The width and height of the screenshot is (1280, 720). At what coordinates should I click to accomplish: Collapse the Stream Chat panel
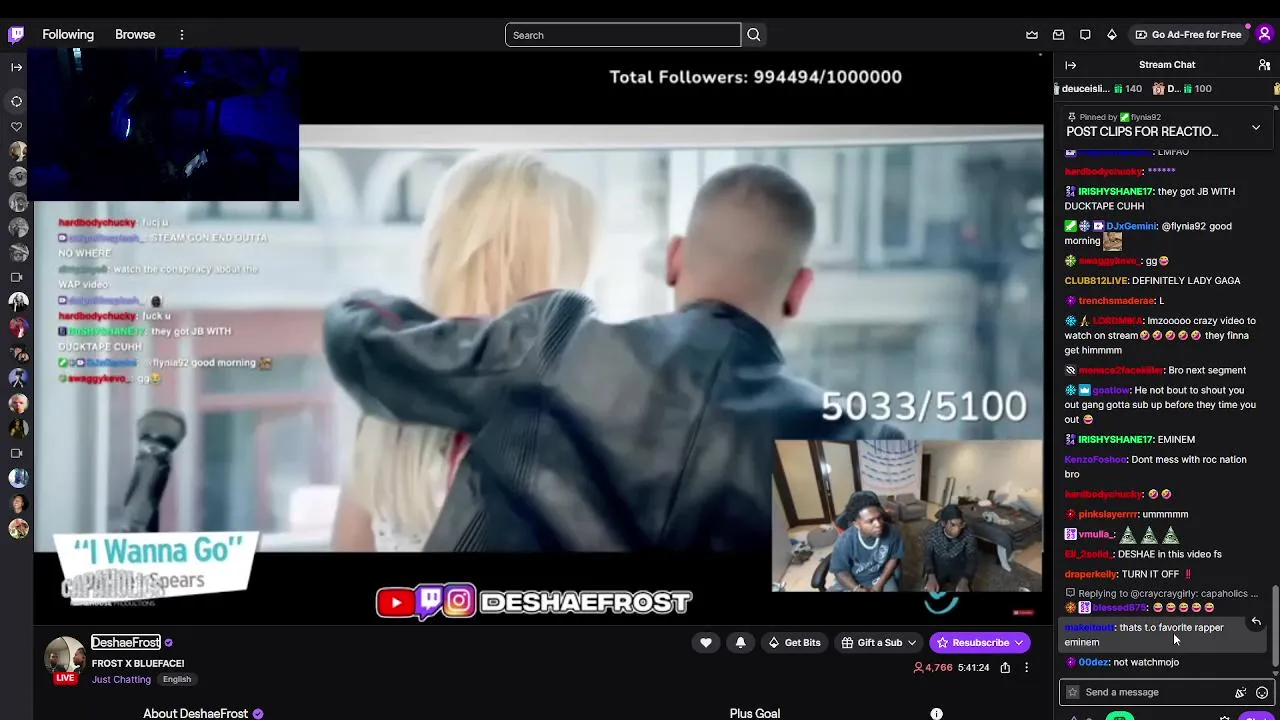coord(1071,65)
